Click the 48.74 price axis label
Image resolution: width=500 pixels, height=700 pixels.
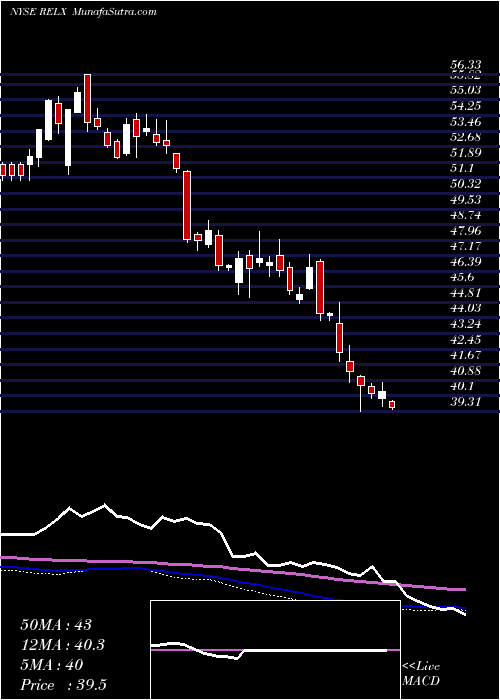(466, 215)
